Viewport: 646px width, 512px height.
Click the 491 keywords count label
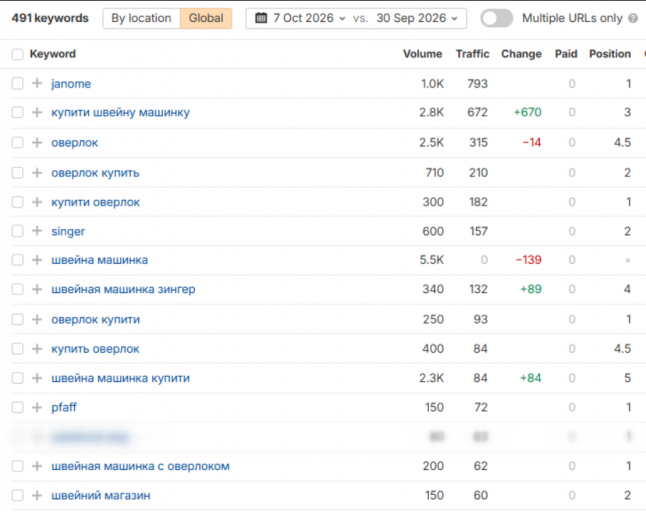tap(50, 18)
